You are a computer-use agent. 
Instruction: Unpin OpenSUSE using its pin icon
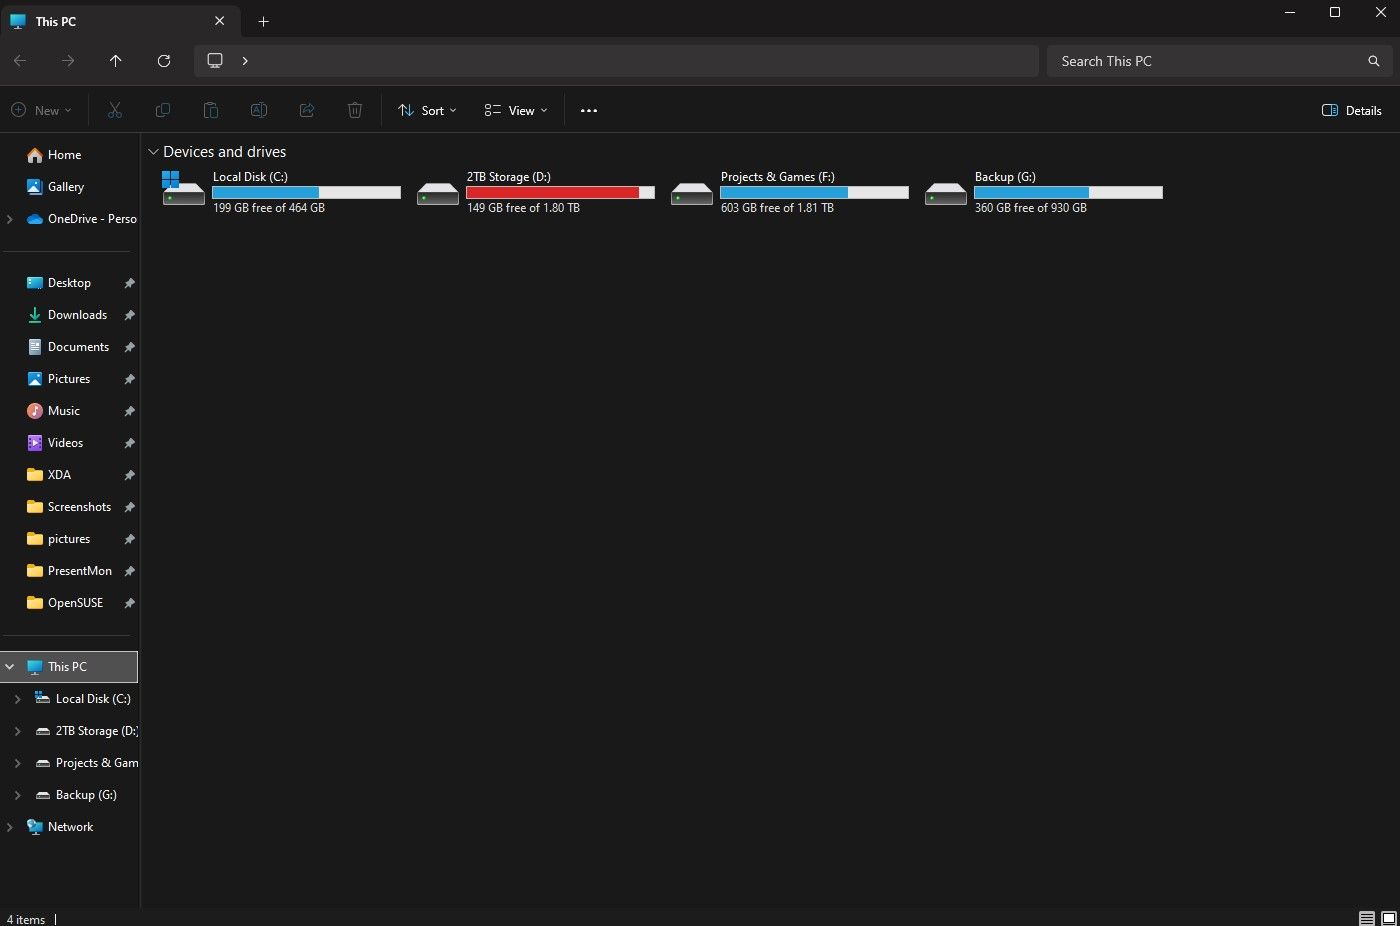click(x=129, y=603)
